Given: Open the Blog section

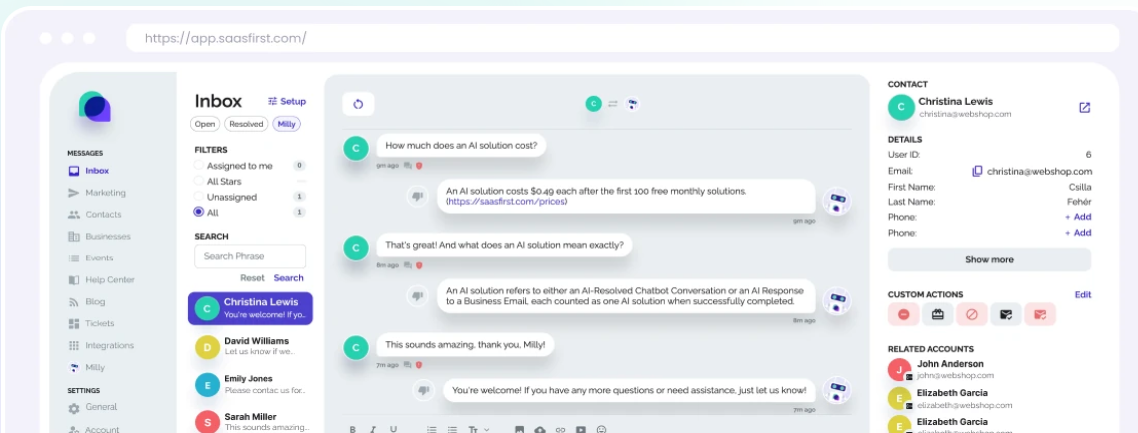Looking at the screenshot, I should 86,302.
